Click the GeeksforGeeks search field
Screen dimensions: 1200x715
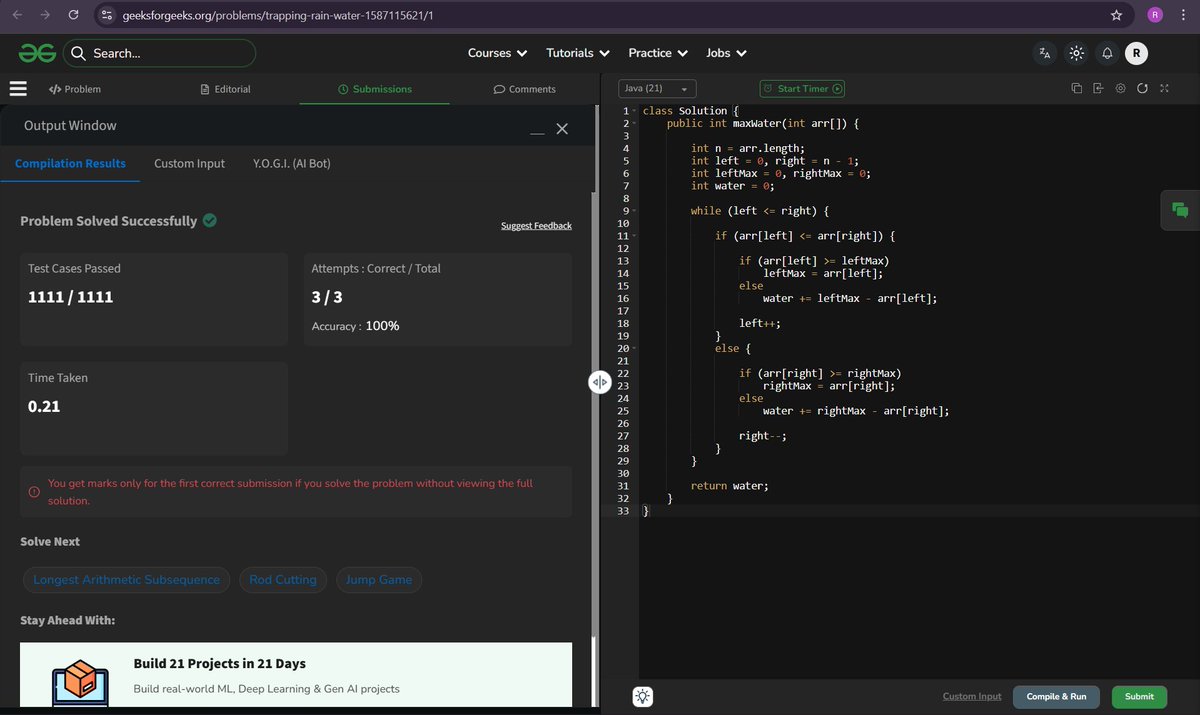pos(159,53)
